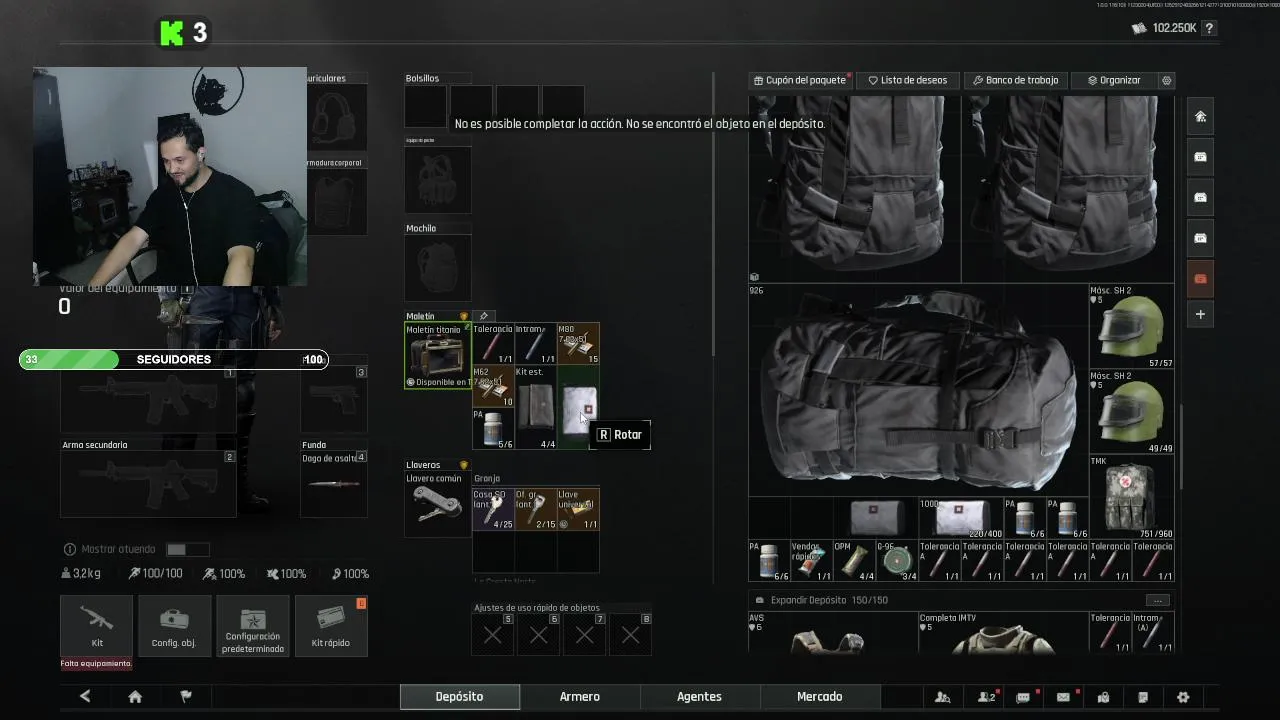Screen dimensions: 1280x720
Task: Open the mail envelope icon in bottom bar
Action: pos(1063,697)
